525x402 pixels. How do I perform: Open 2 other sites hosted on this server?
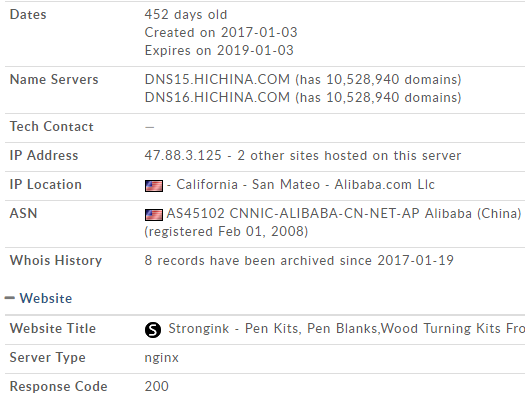click(349, 156)
